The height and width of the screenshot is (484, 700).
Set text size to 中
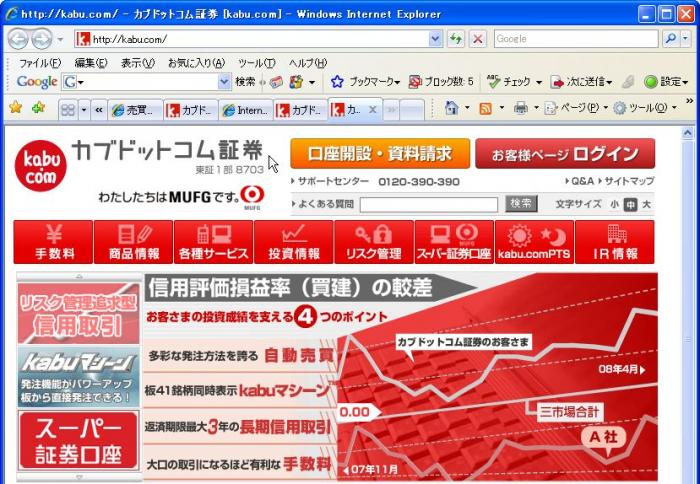[x=630, y=205]
